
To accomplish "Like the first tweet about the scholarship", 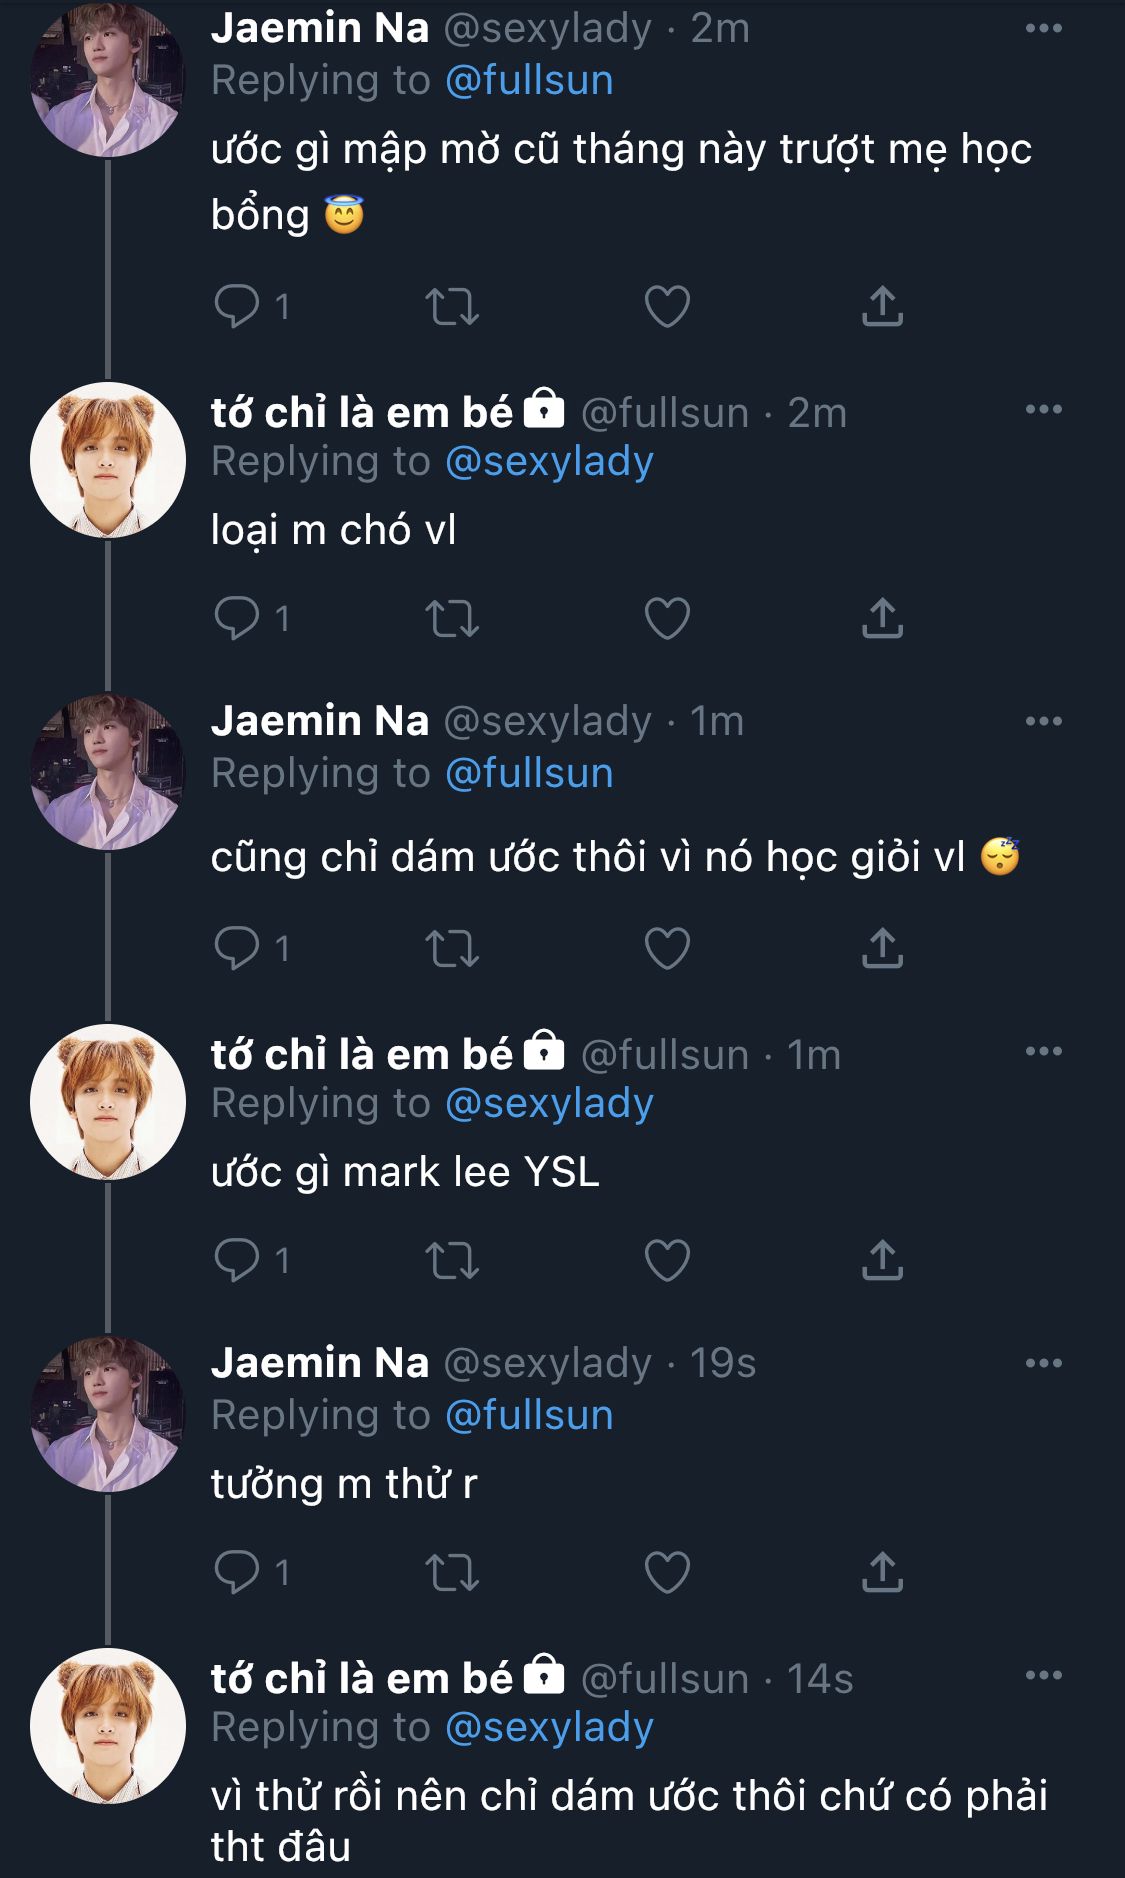I will 667,306.
